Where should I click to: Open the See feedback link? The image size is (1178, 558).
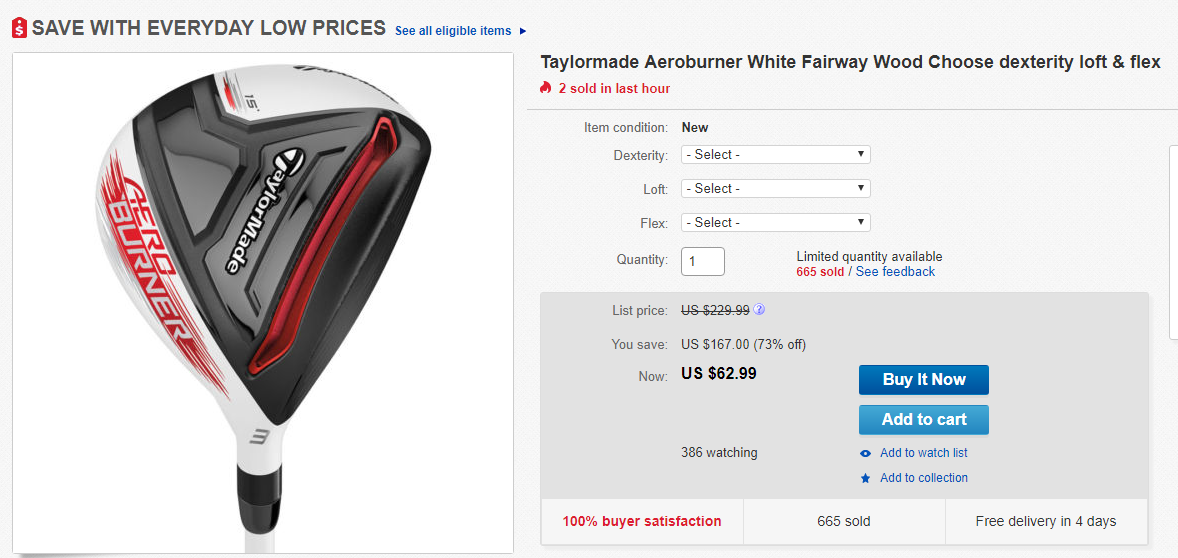[895, 272]
